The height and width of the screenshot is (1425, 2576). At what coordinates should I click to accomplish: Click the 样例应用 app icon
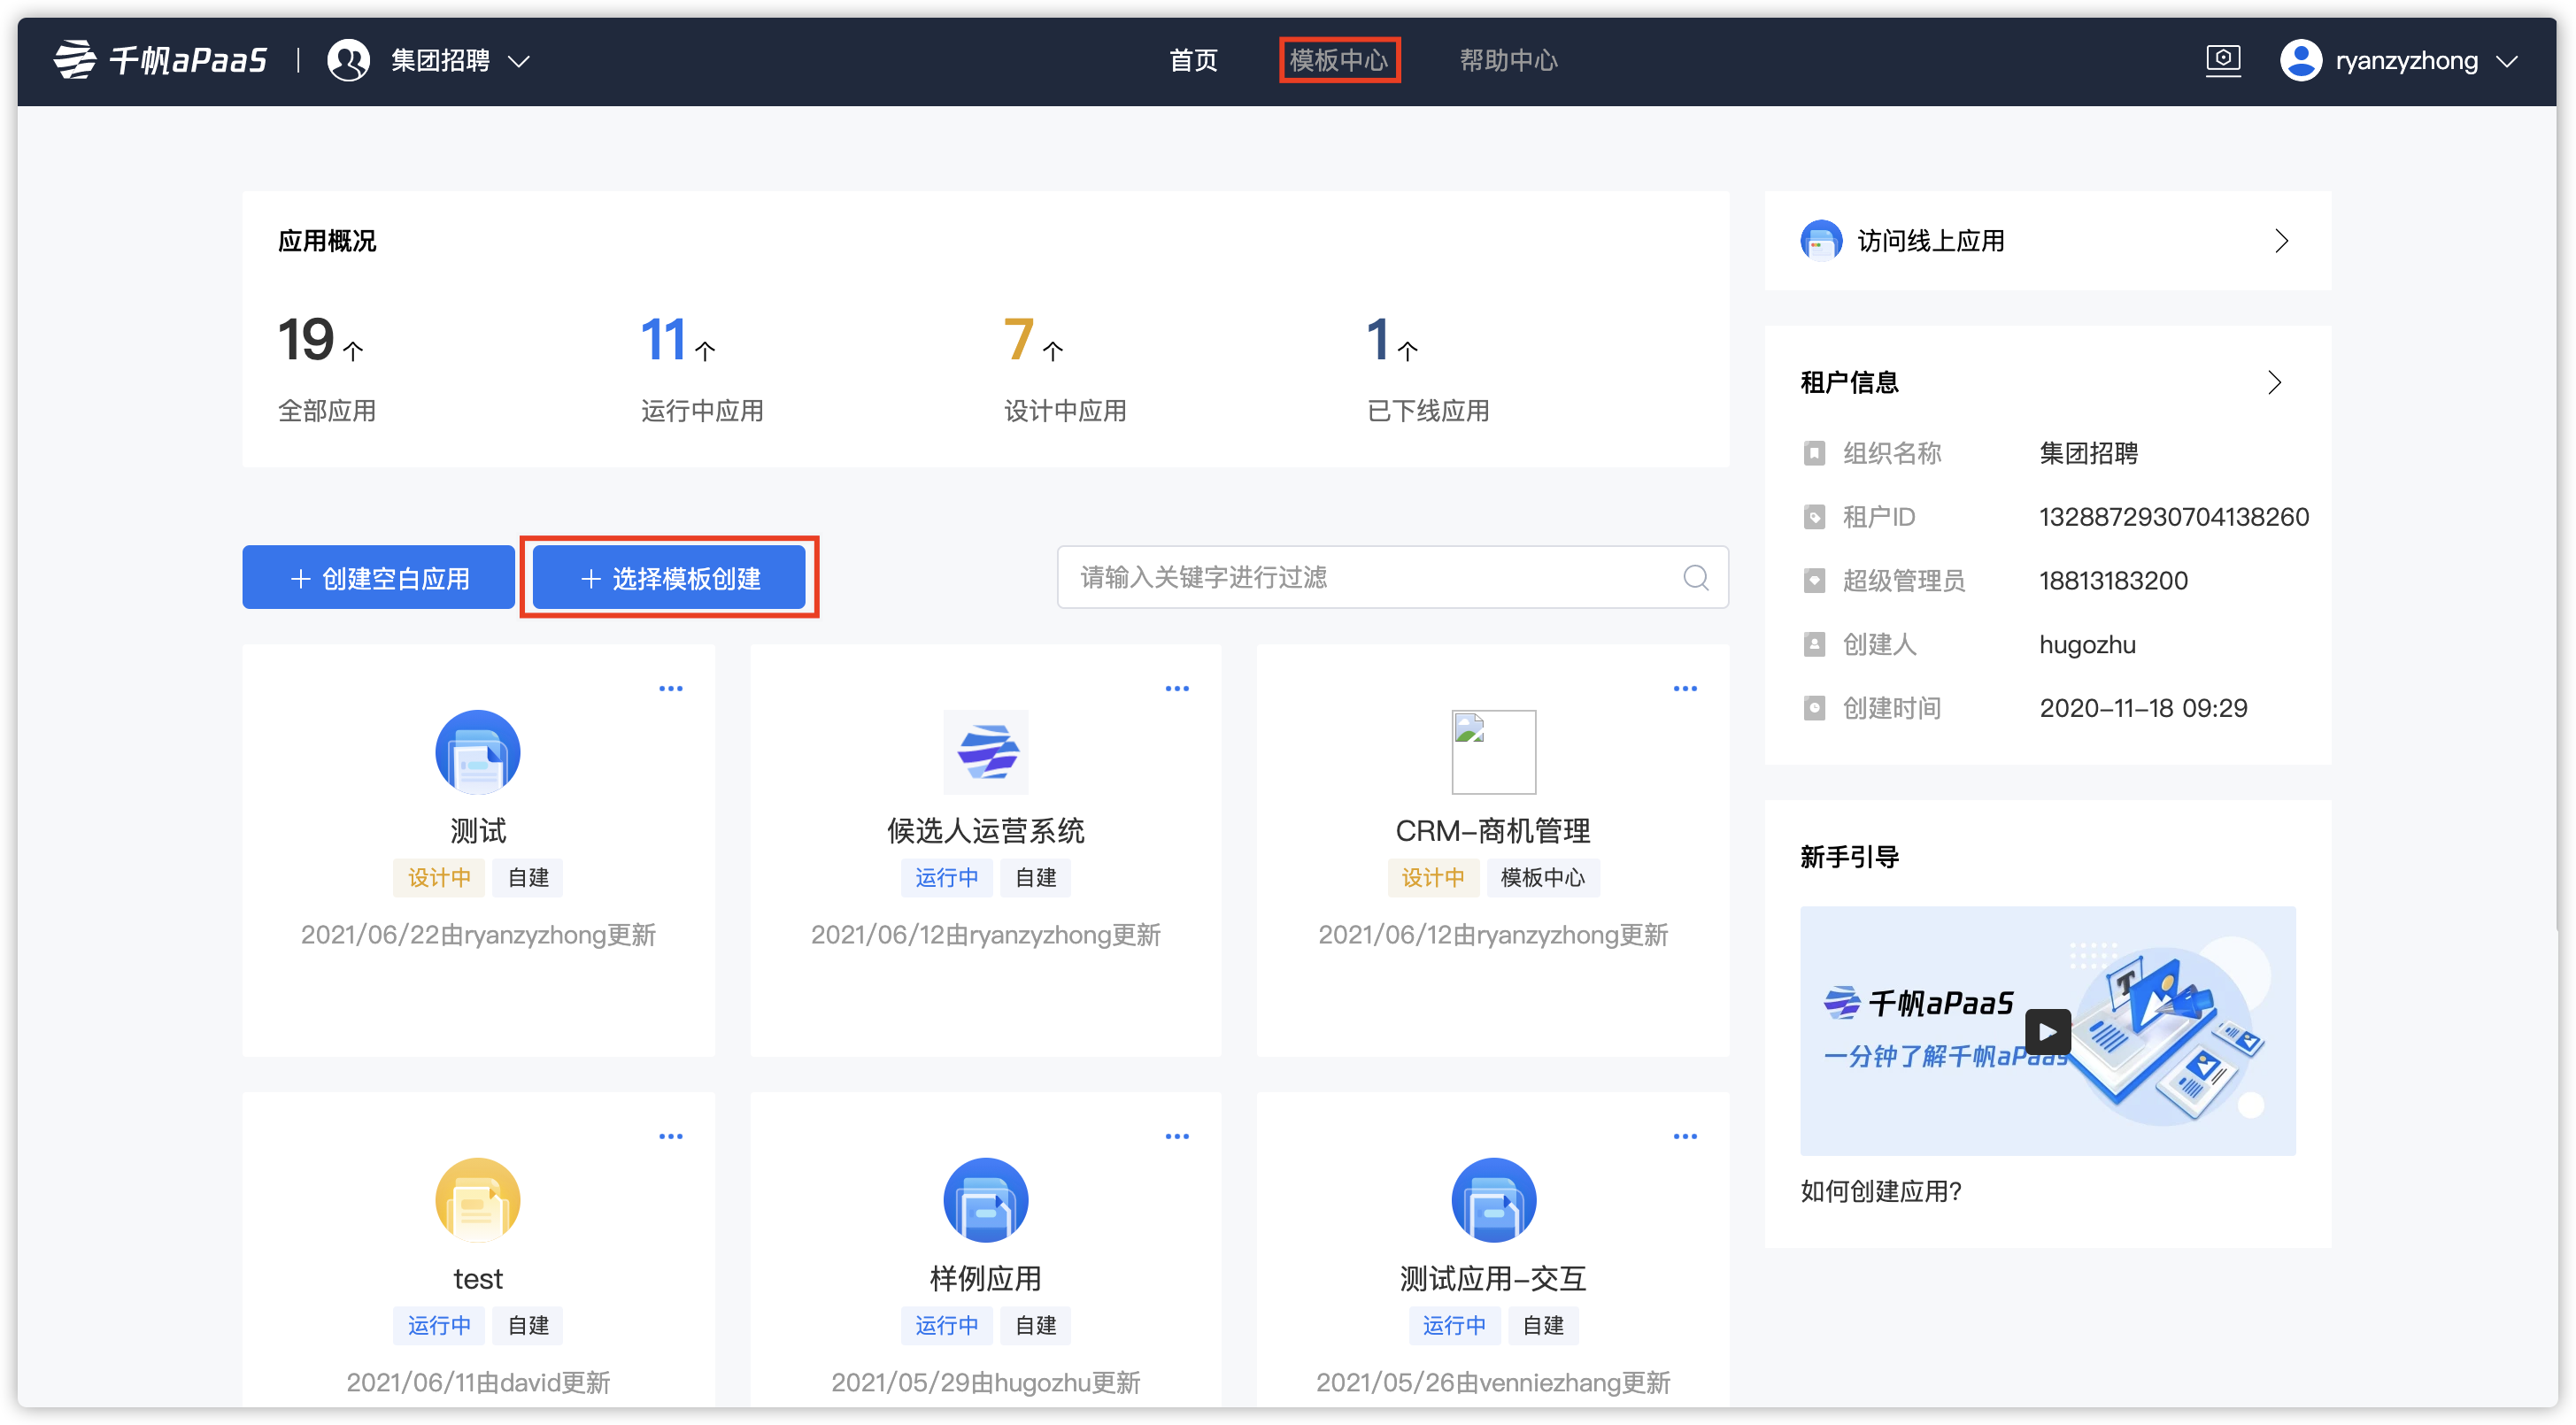986,1200
